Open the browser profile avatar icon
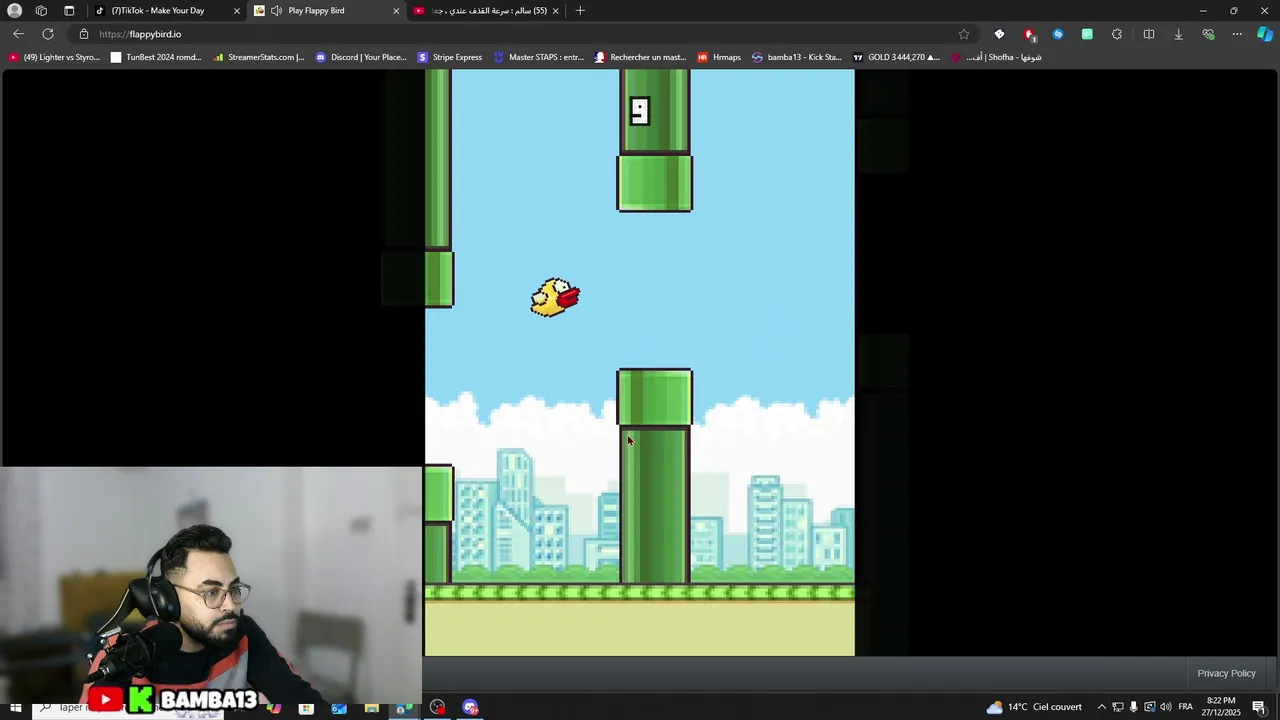 (14, 10)
